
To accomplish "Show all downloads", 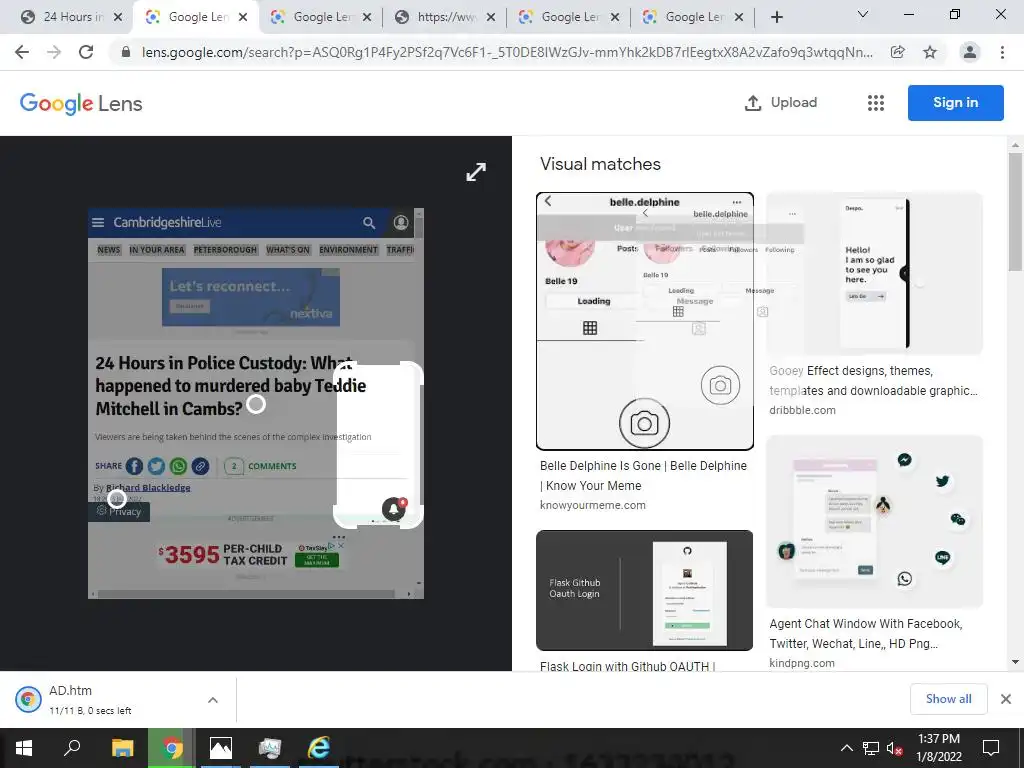I will [x=948, y=699].
